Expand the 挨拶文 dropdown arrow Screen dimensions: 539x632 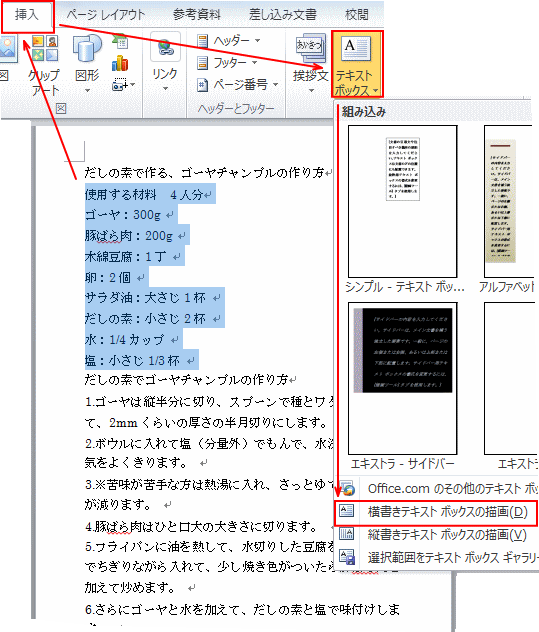[311, 90]
